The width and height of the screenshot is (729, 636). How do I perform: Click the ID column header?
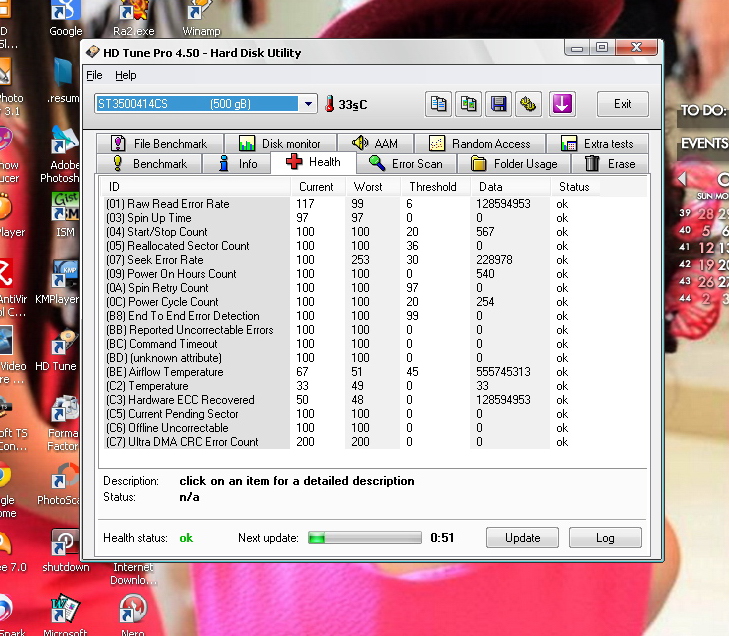(195, 187)
